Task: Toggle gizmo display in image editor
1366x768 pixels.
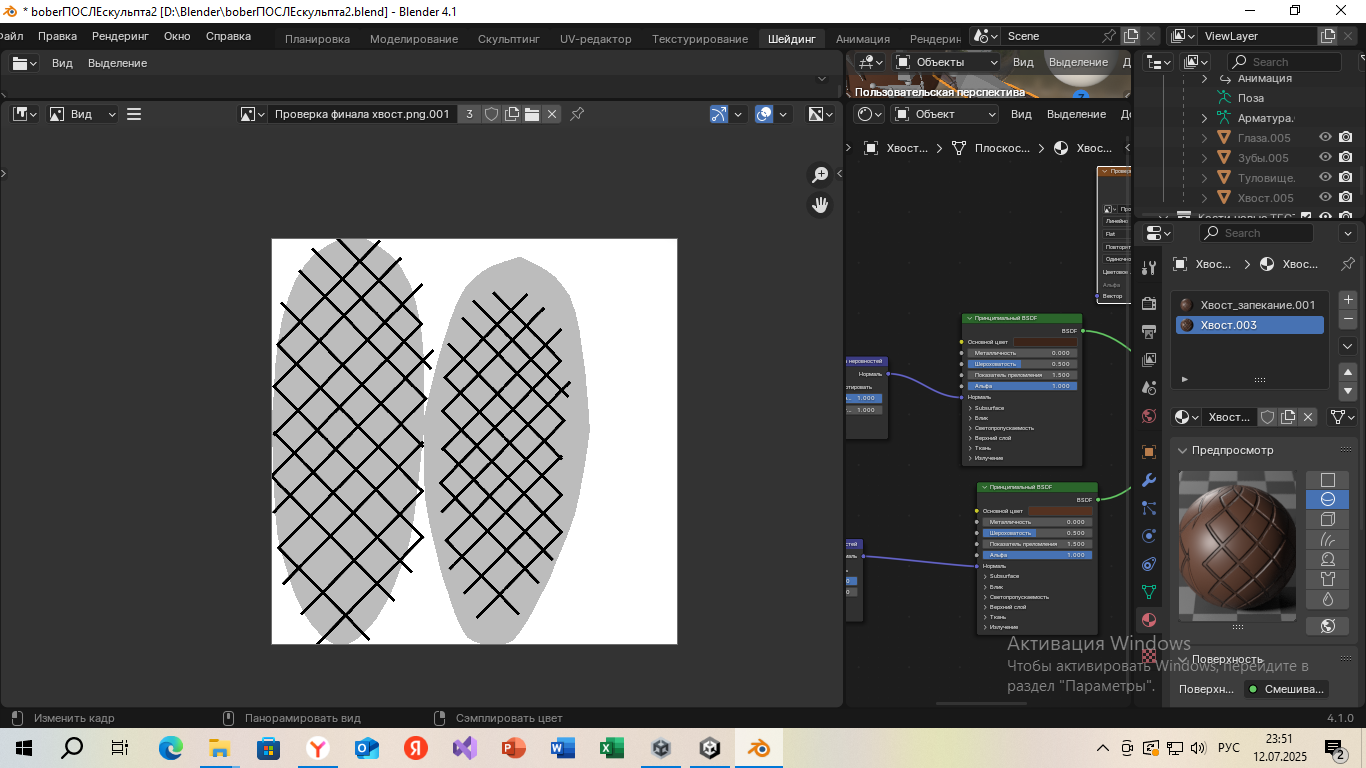Action: 719,114
